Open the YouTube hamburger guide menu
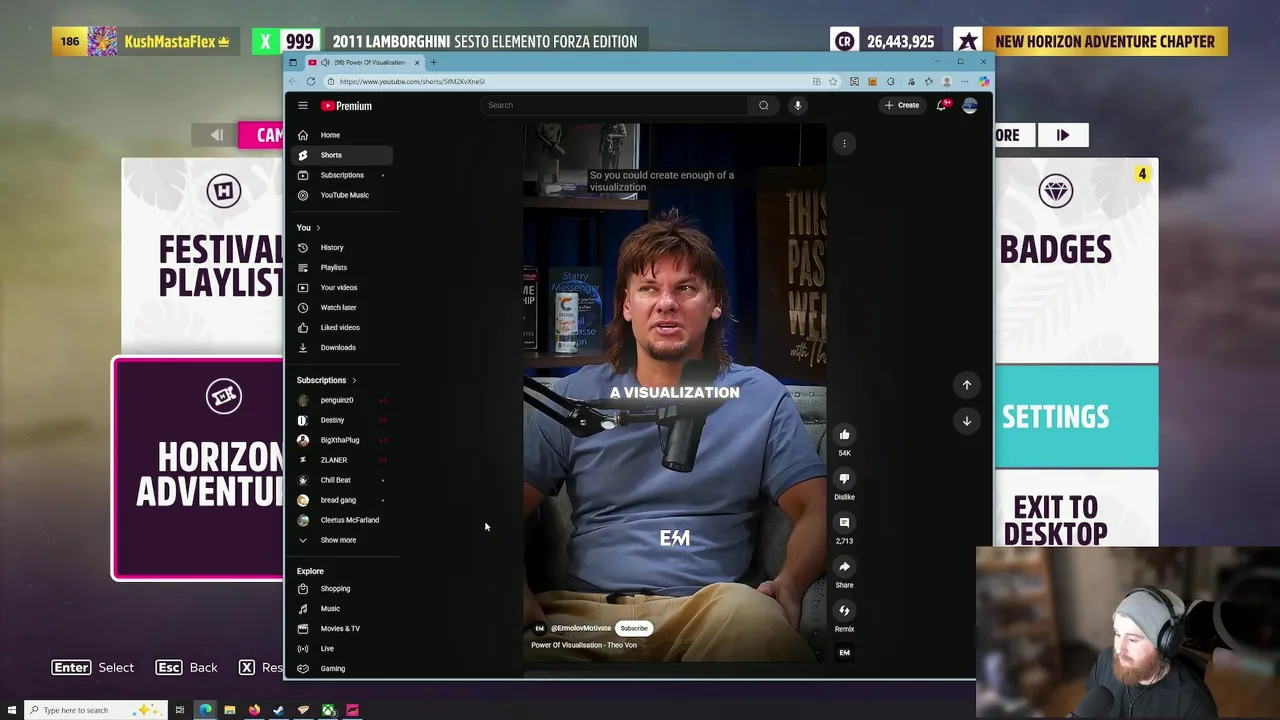The image size is (1280, 720). (303, 105)
